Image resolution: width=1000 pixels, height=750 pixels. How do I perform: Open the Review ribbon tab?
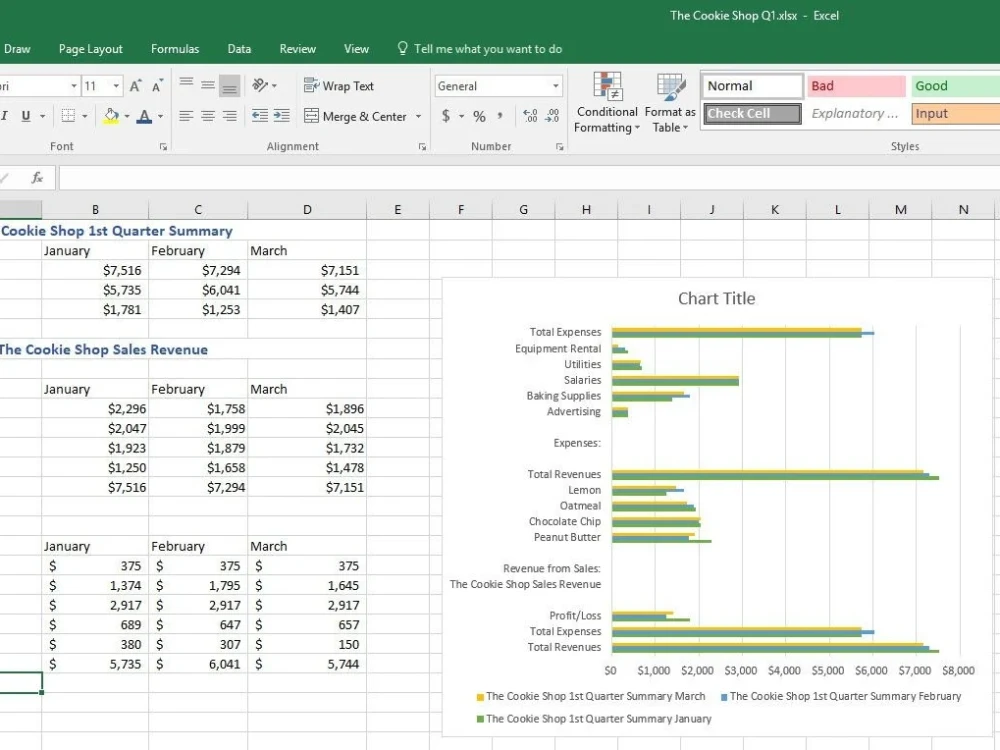coord(297,48)
